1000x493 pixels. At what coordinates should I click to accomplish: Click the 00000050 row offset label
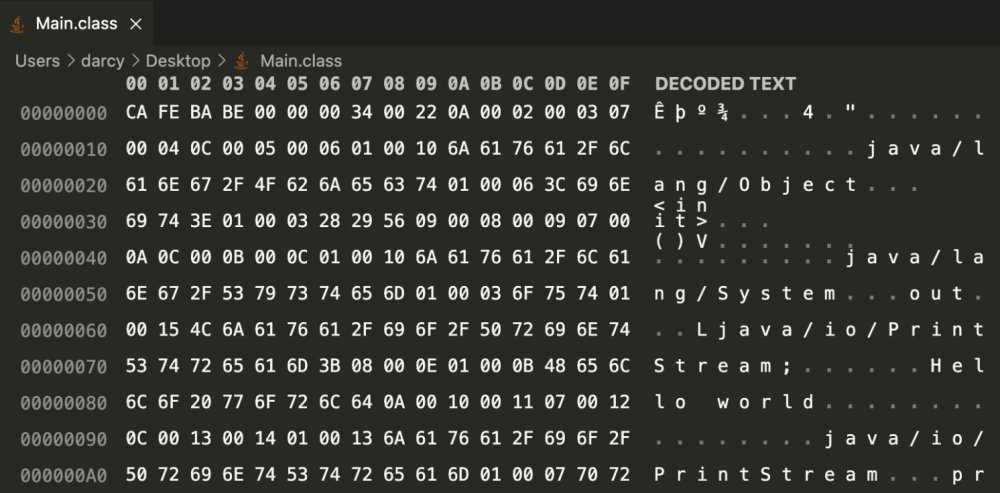64,294
